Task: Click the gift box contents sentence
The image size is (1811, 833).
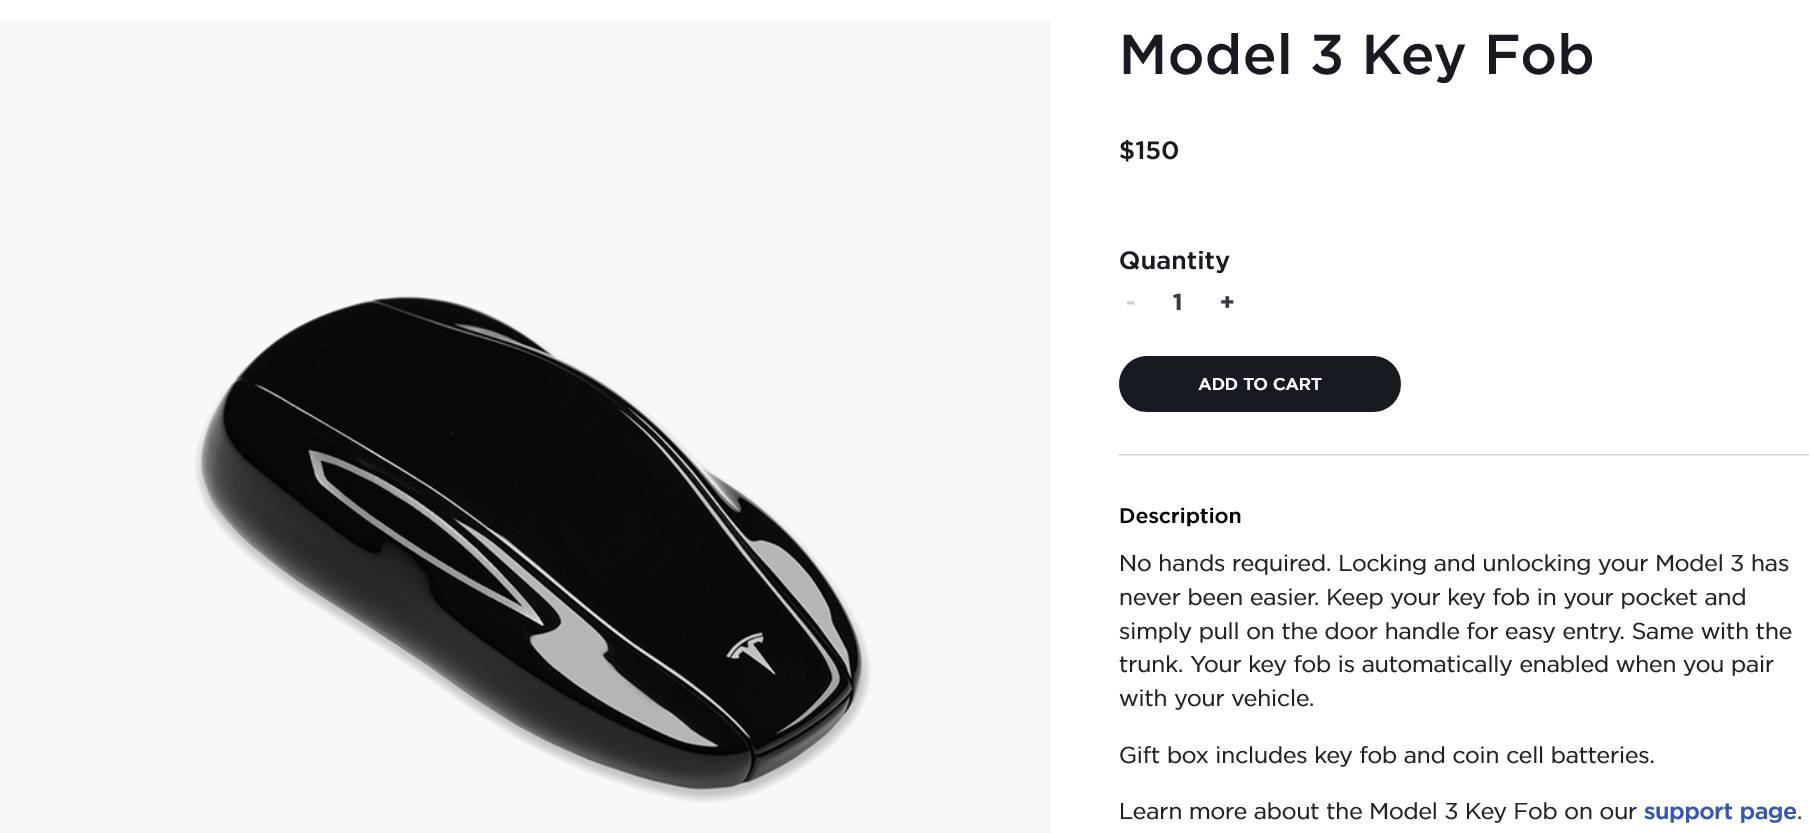Action: [x=1386, y=755]
